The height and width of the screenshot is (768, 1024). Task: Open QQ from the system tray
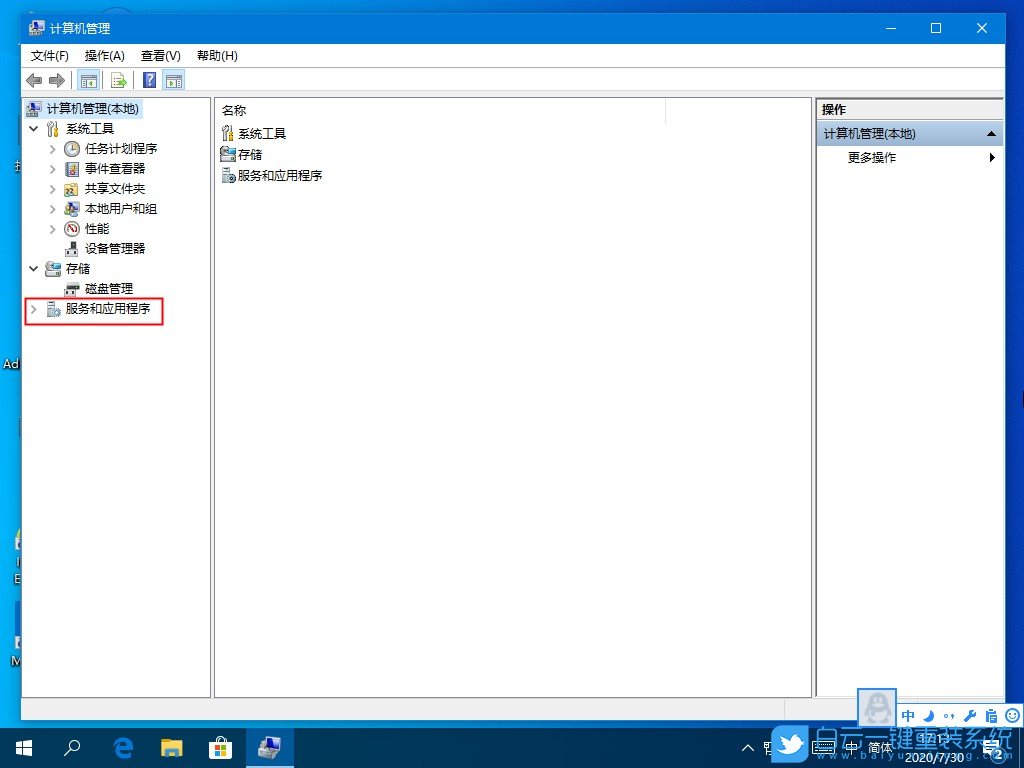[x=877, y=707]
